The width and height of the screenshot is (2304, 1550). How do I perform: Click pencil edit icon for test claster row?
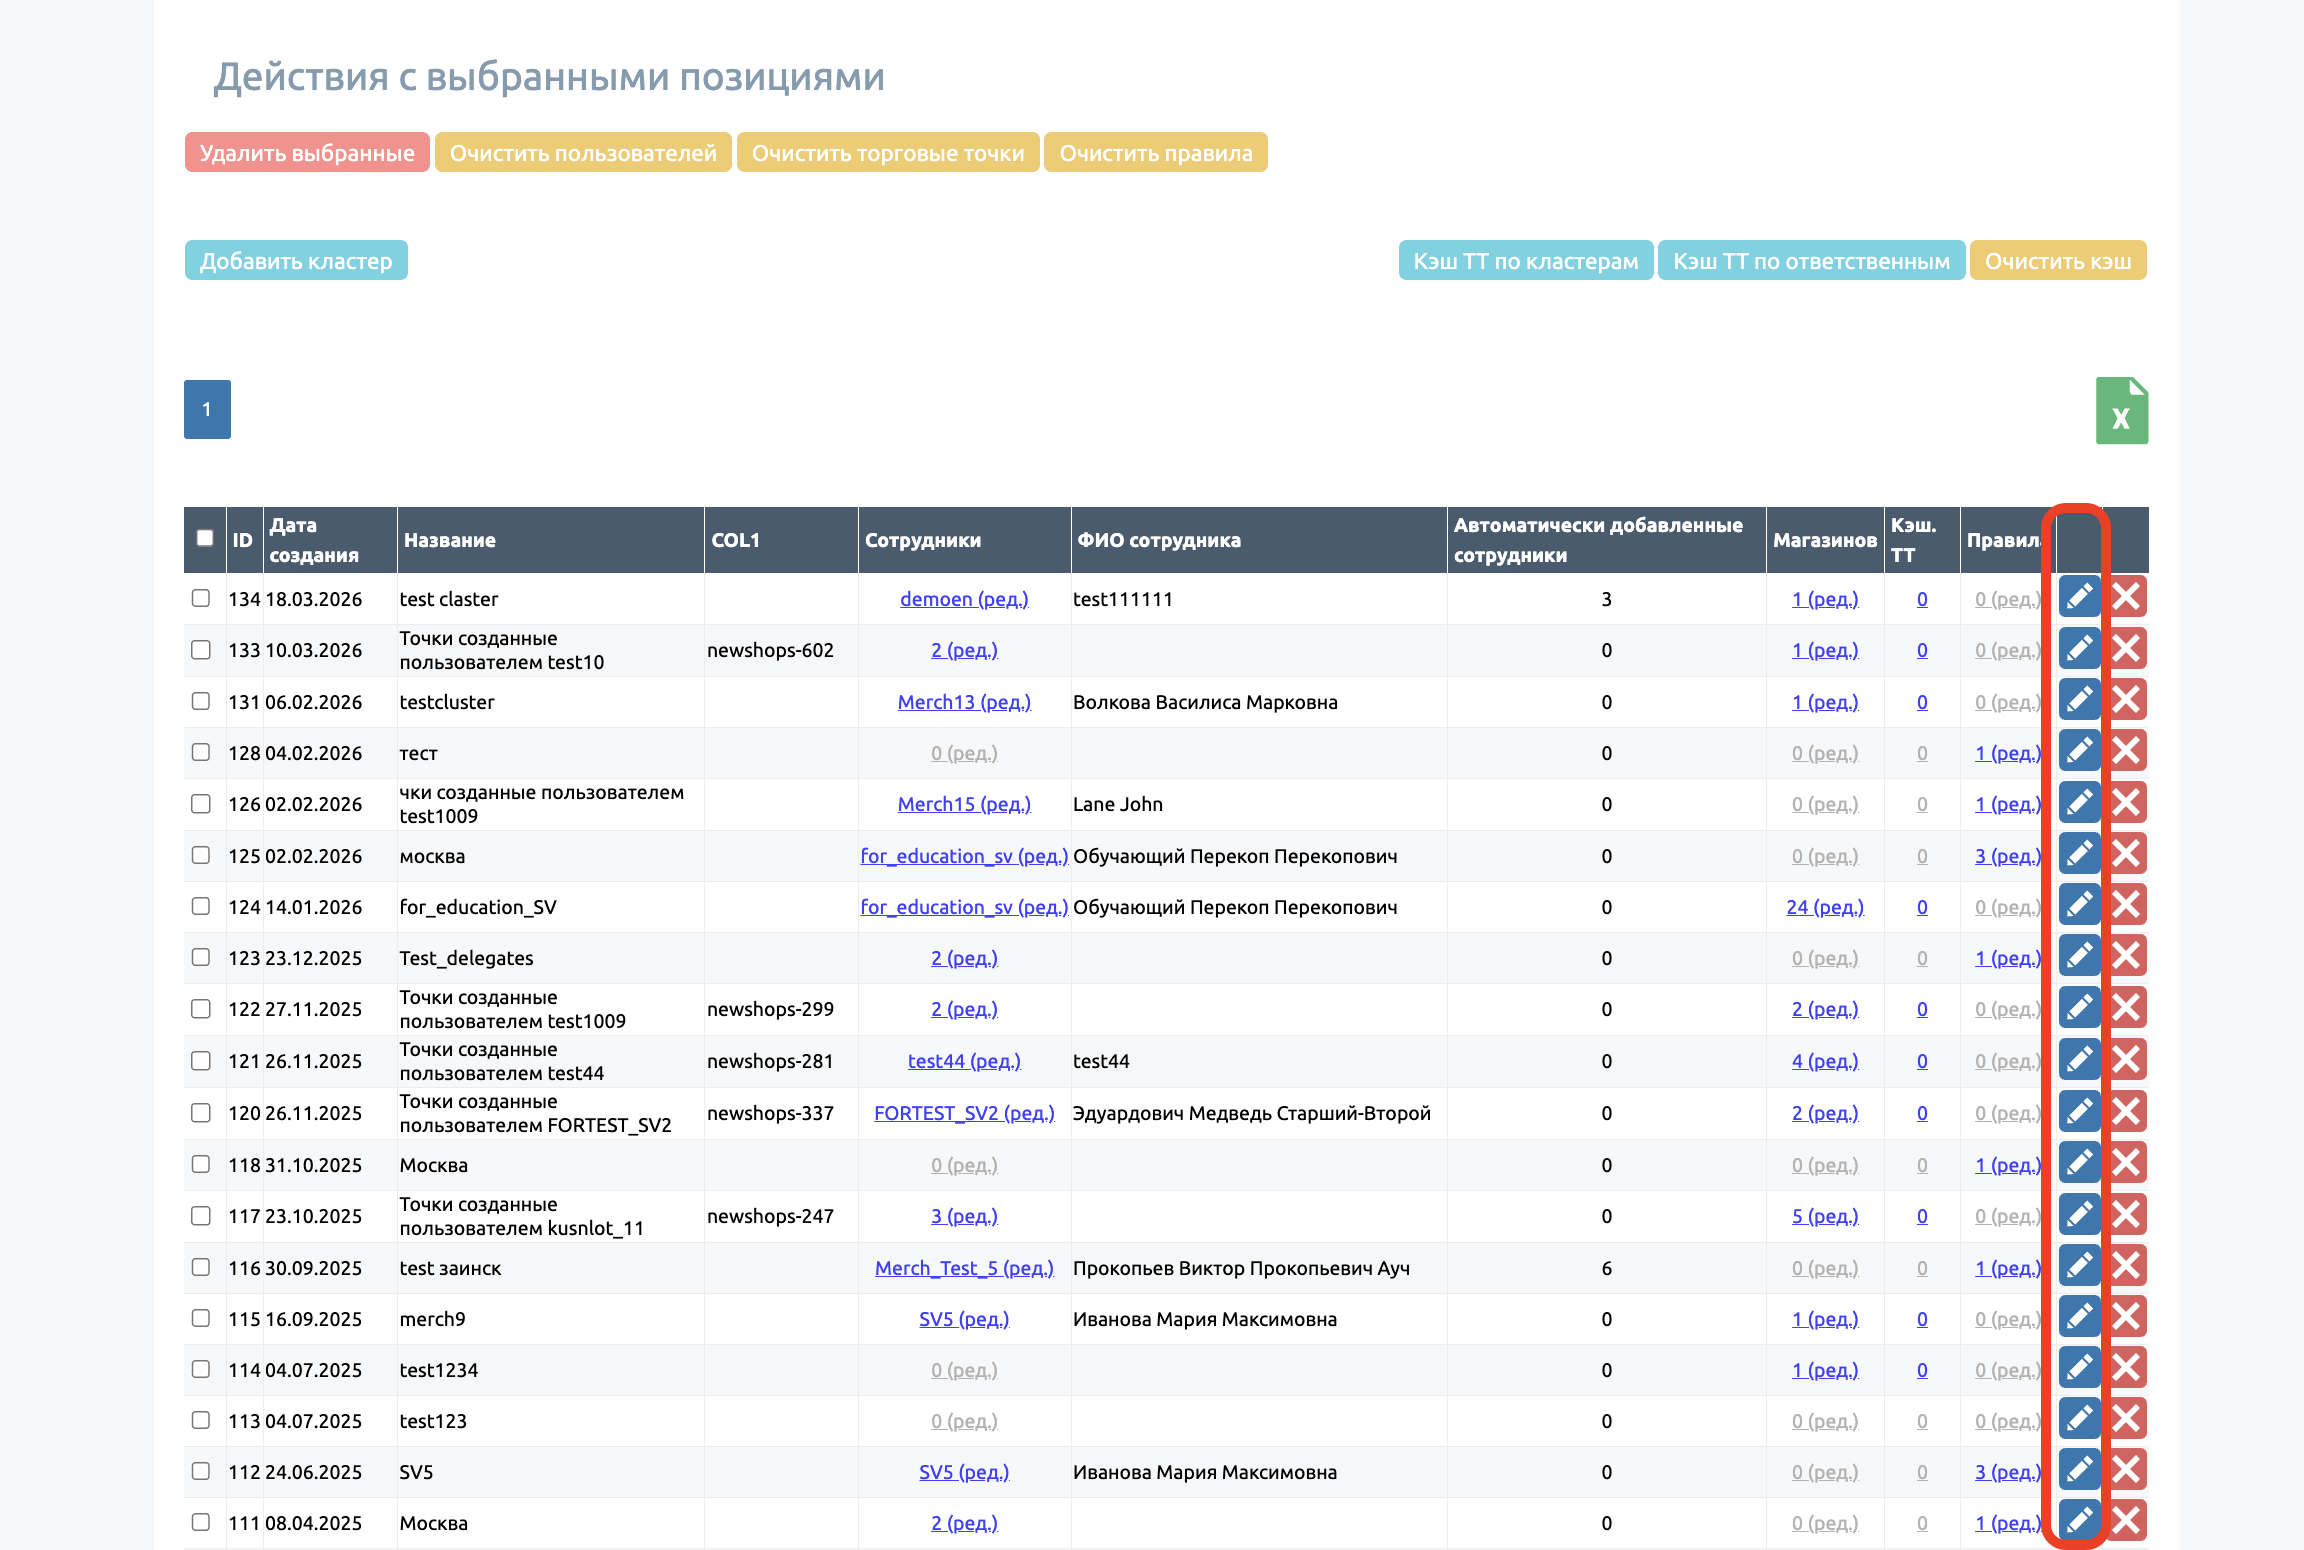(2079, 597)
